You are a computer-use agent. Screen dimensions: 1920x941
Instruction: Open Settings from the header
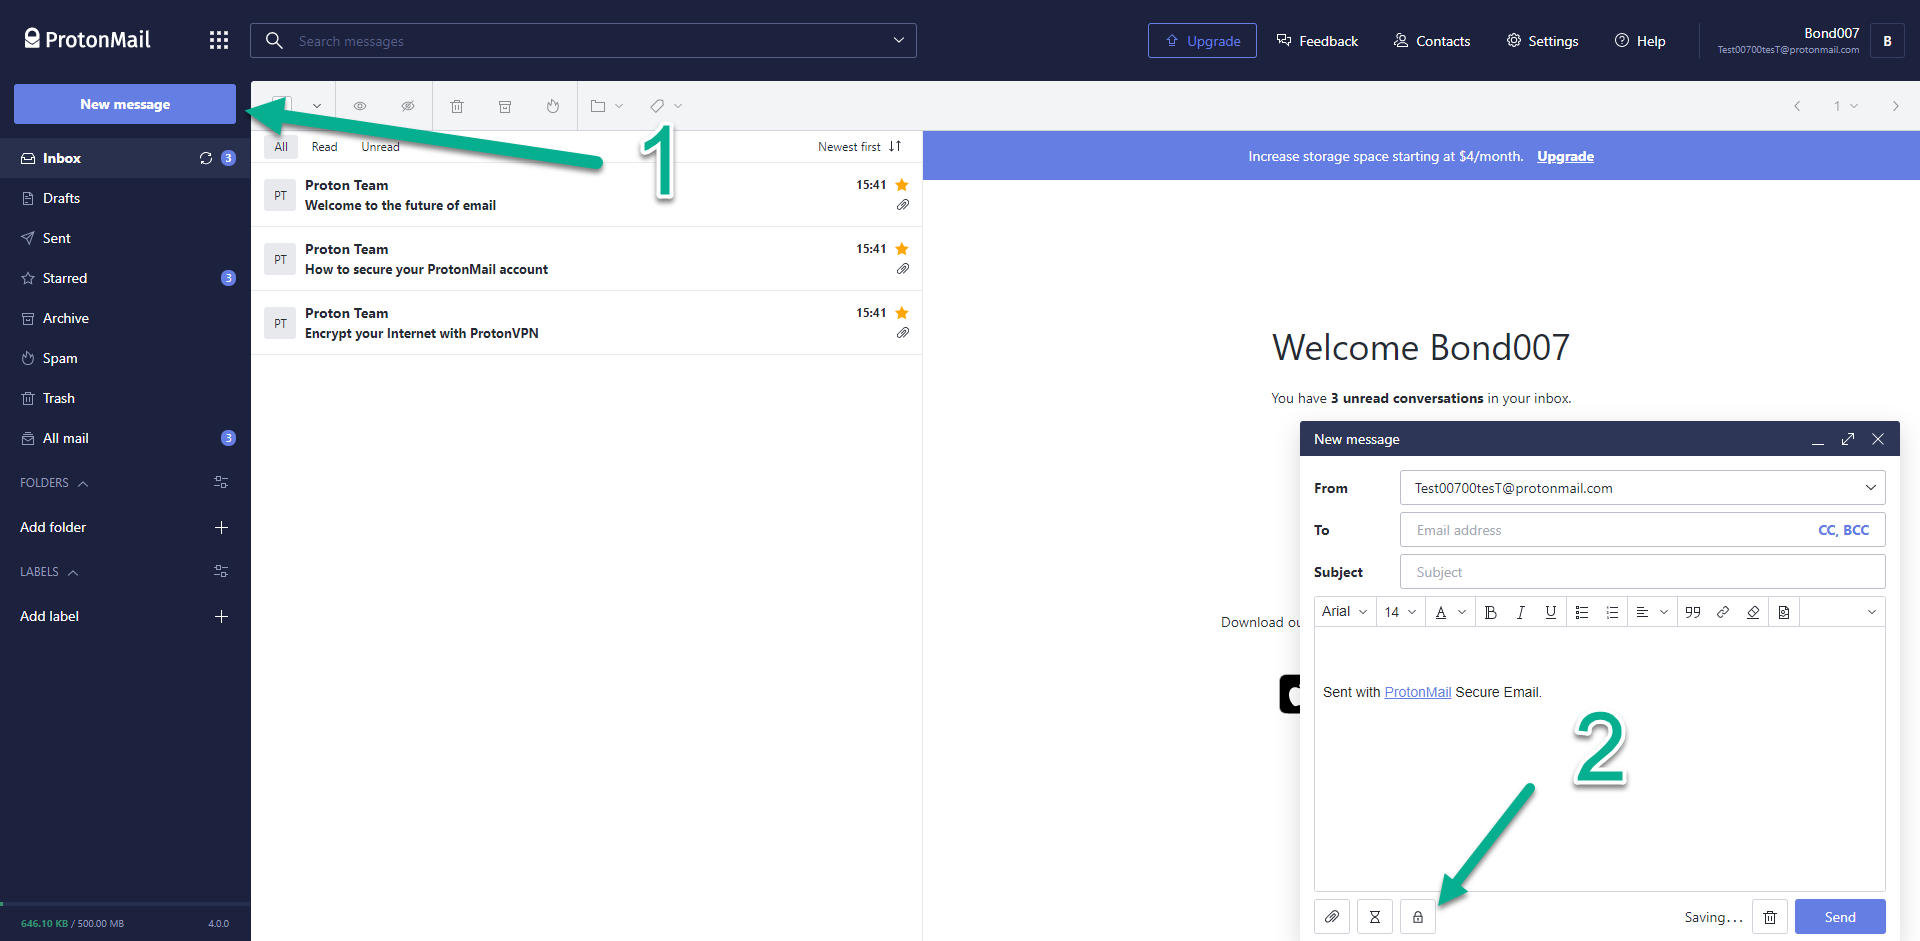pos(1542,41)
